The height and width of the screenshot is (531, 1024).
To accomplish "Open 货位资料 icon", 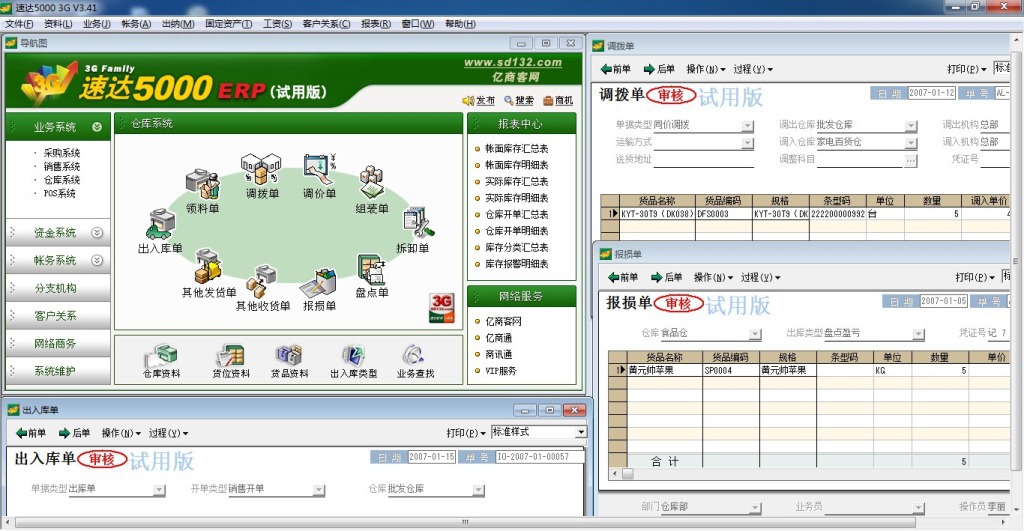I will pos(231,356).
